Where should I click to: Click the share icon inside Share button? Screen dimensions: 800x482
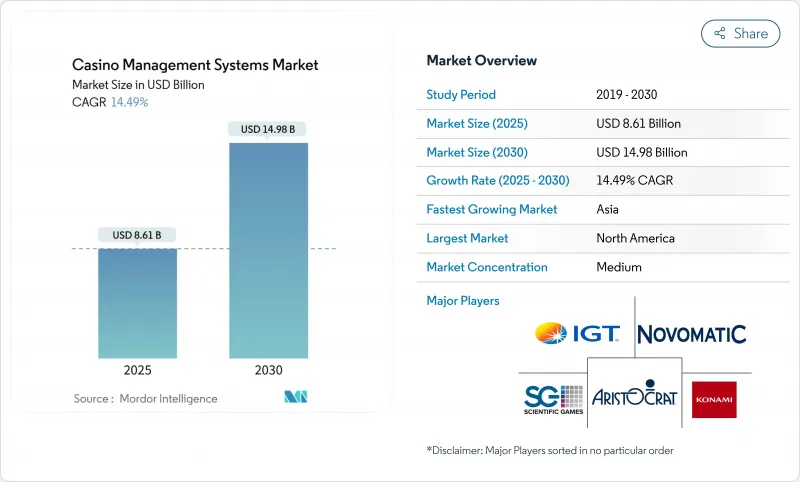pyautogui.click(x=719, y=34)
